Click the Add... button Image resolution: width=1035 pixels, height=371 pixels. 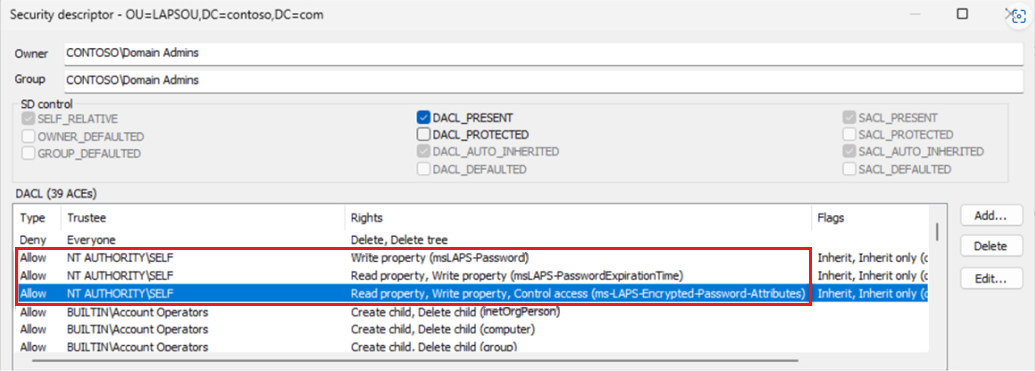pyautogui.click(x=991, y=215)
